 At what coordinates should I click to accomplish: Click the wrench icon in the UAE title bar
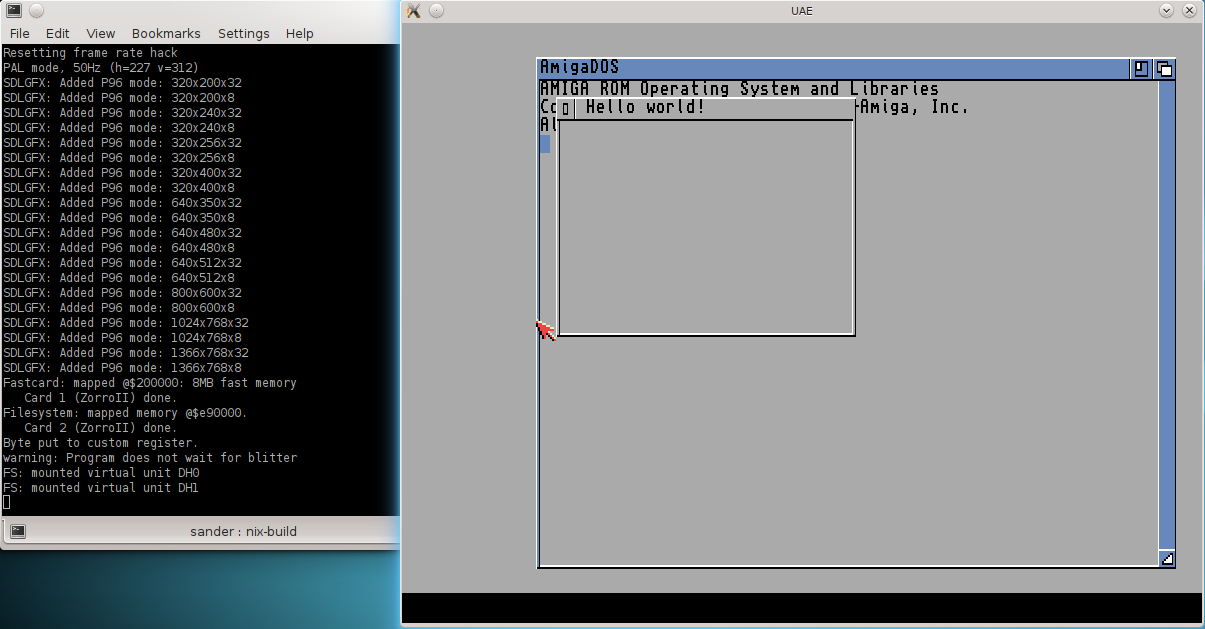412,11
